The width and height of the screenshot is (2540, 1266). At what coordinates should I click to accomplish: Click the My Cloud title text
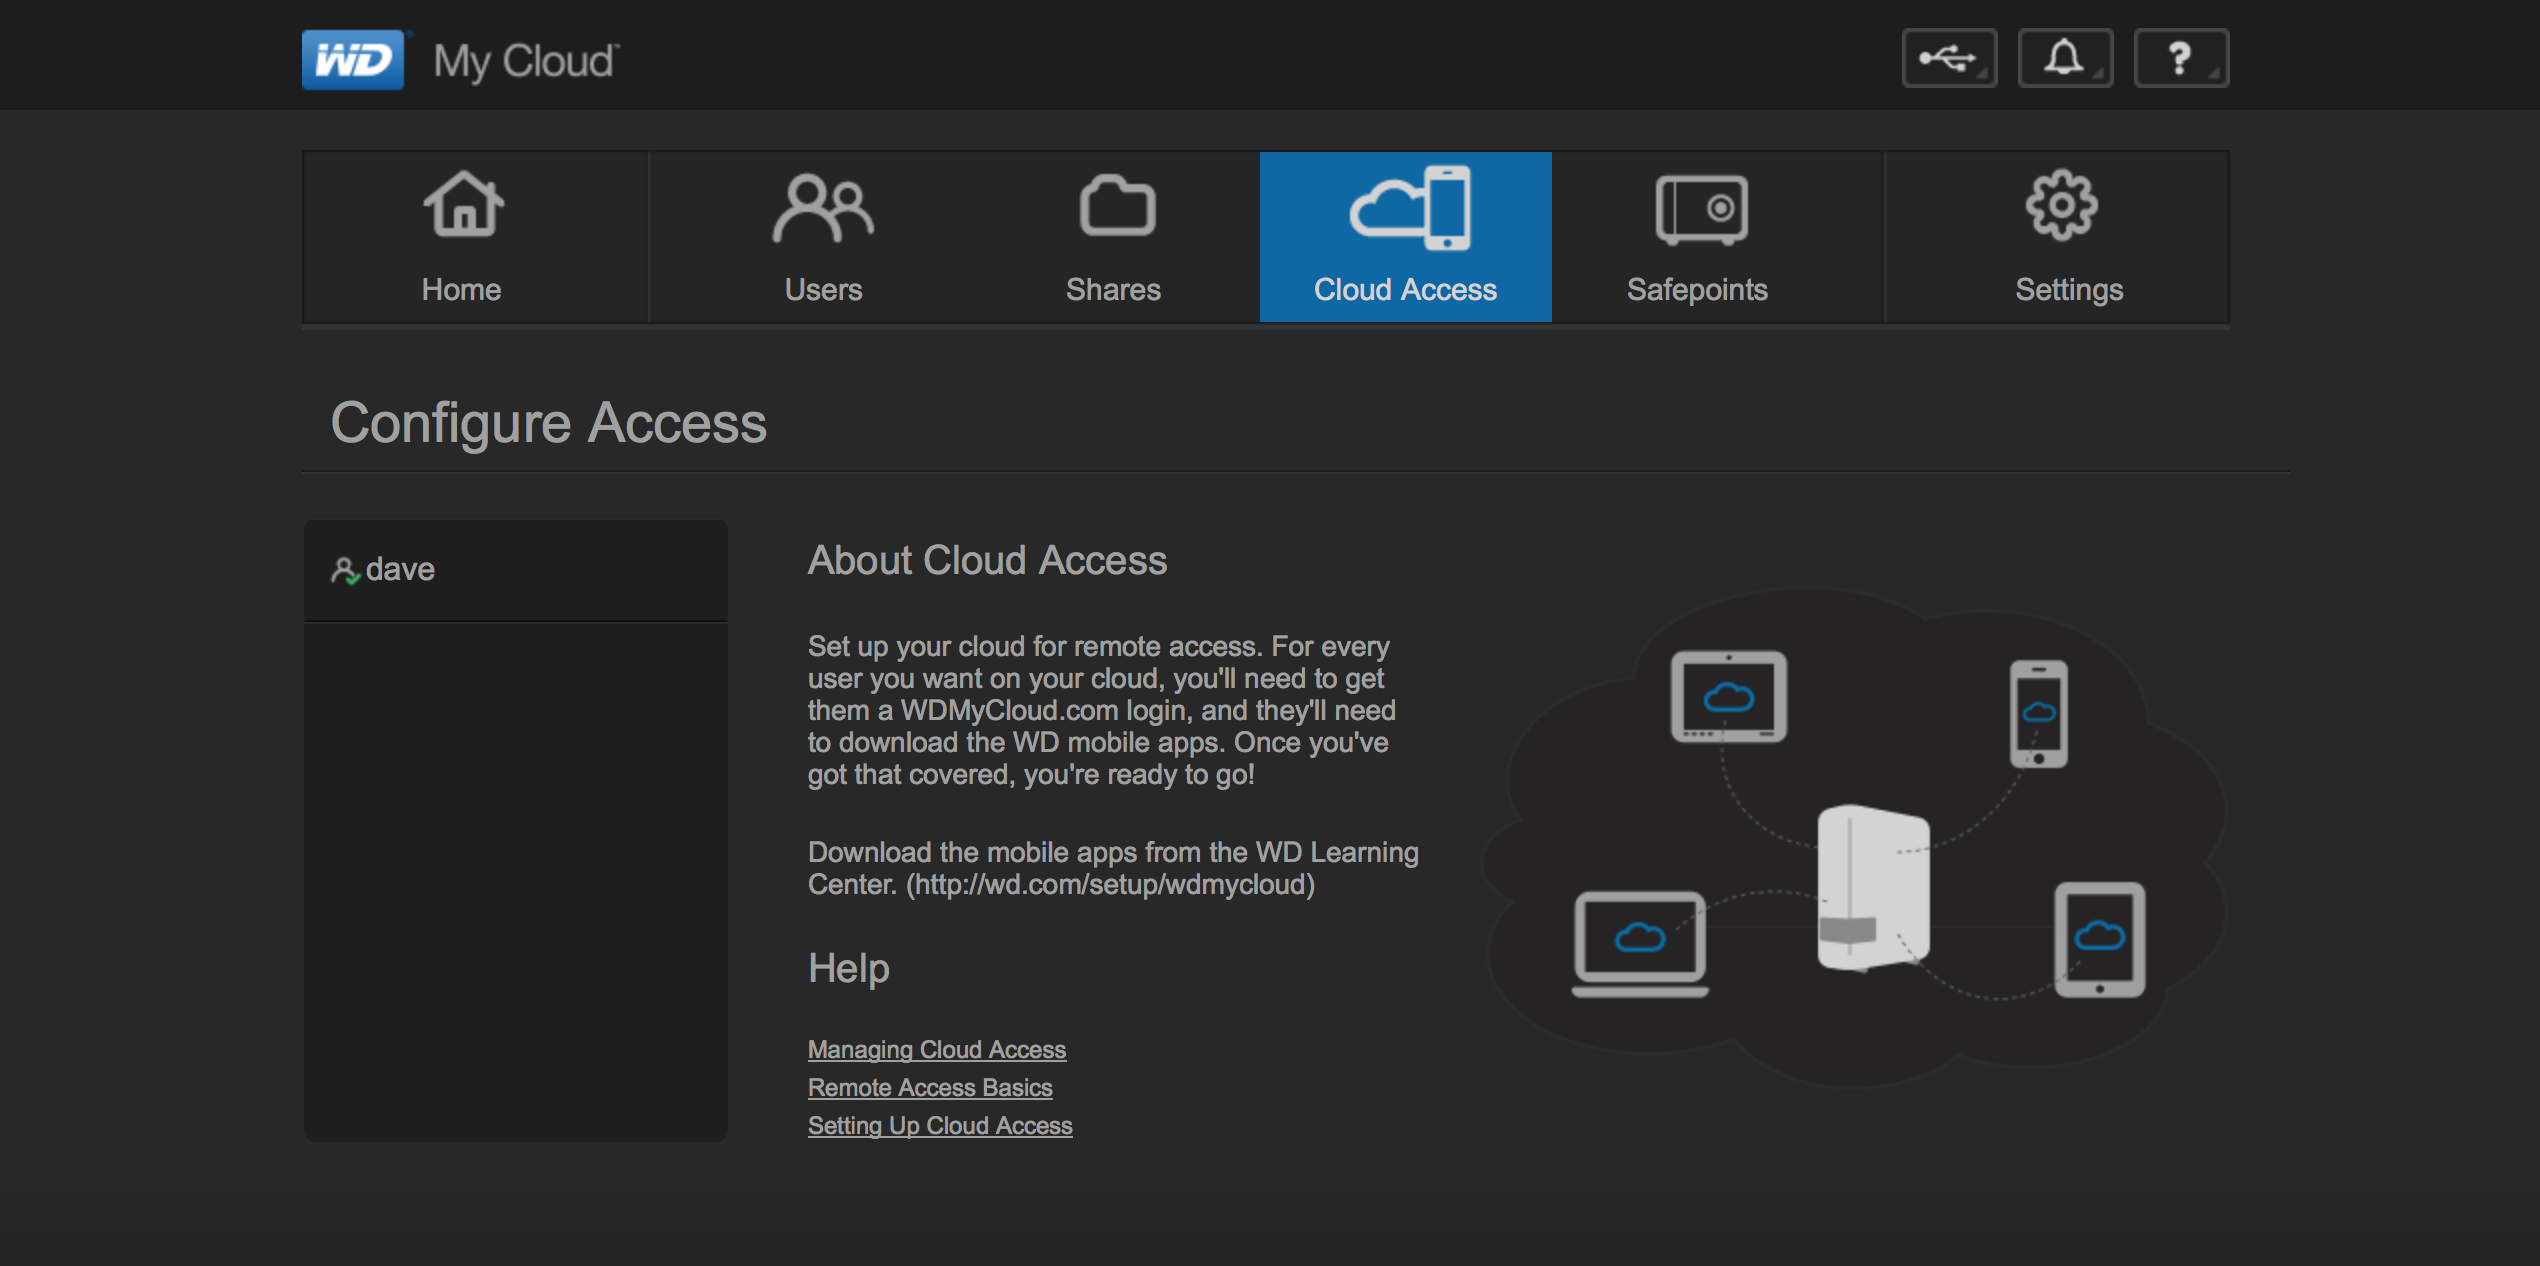pyautogui.click(x=525, y=61)
